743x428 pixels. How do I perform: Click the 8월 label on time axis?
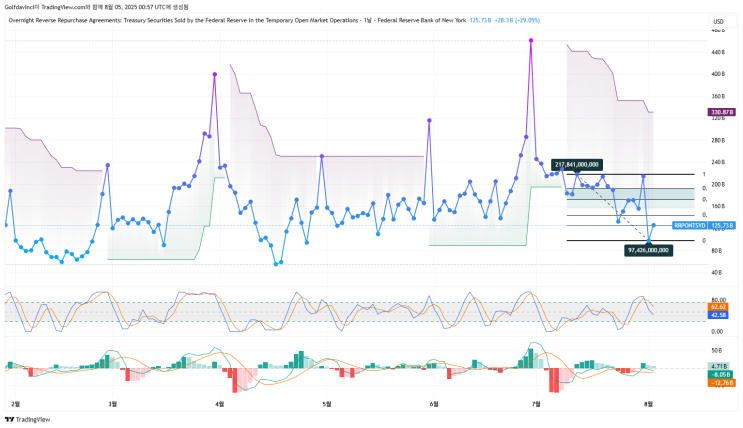click(x=648, y=404)
